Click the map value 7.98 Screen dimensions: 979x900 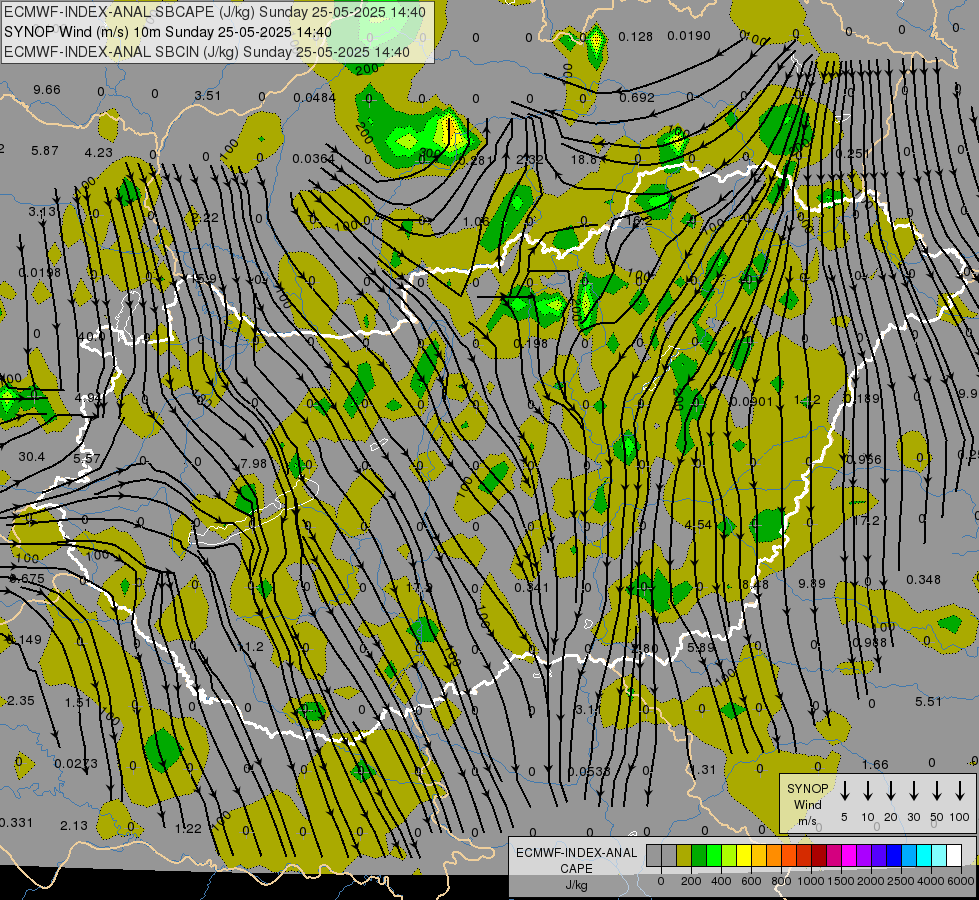click(x=253, y=464)
